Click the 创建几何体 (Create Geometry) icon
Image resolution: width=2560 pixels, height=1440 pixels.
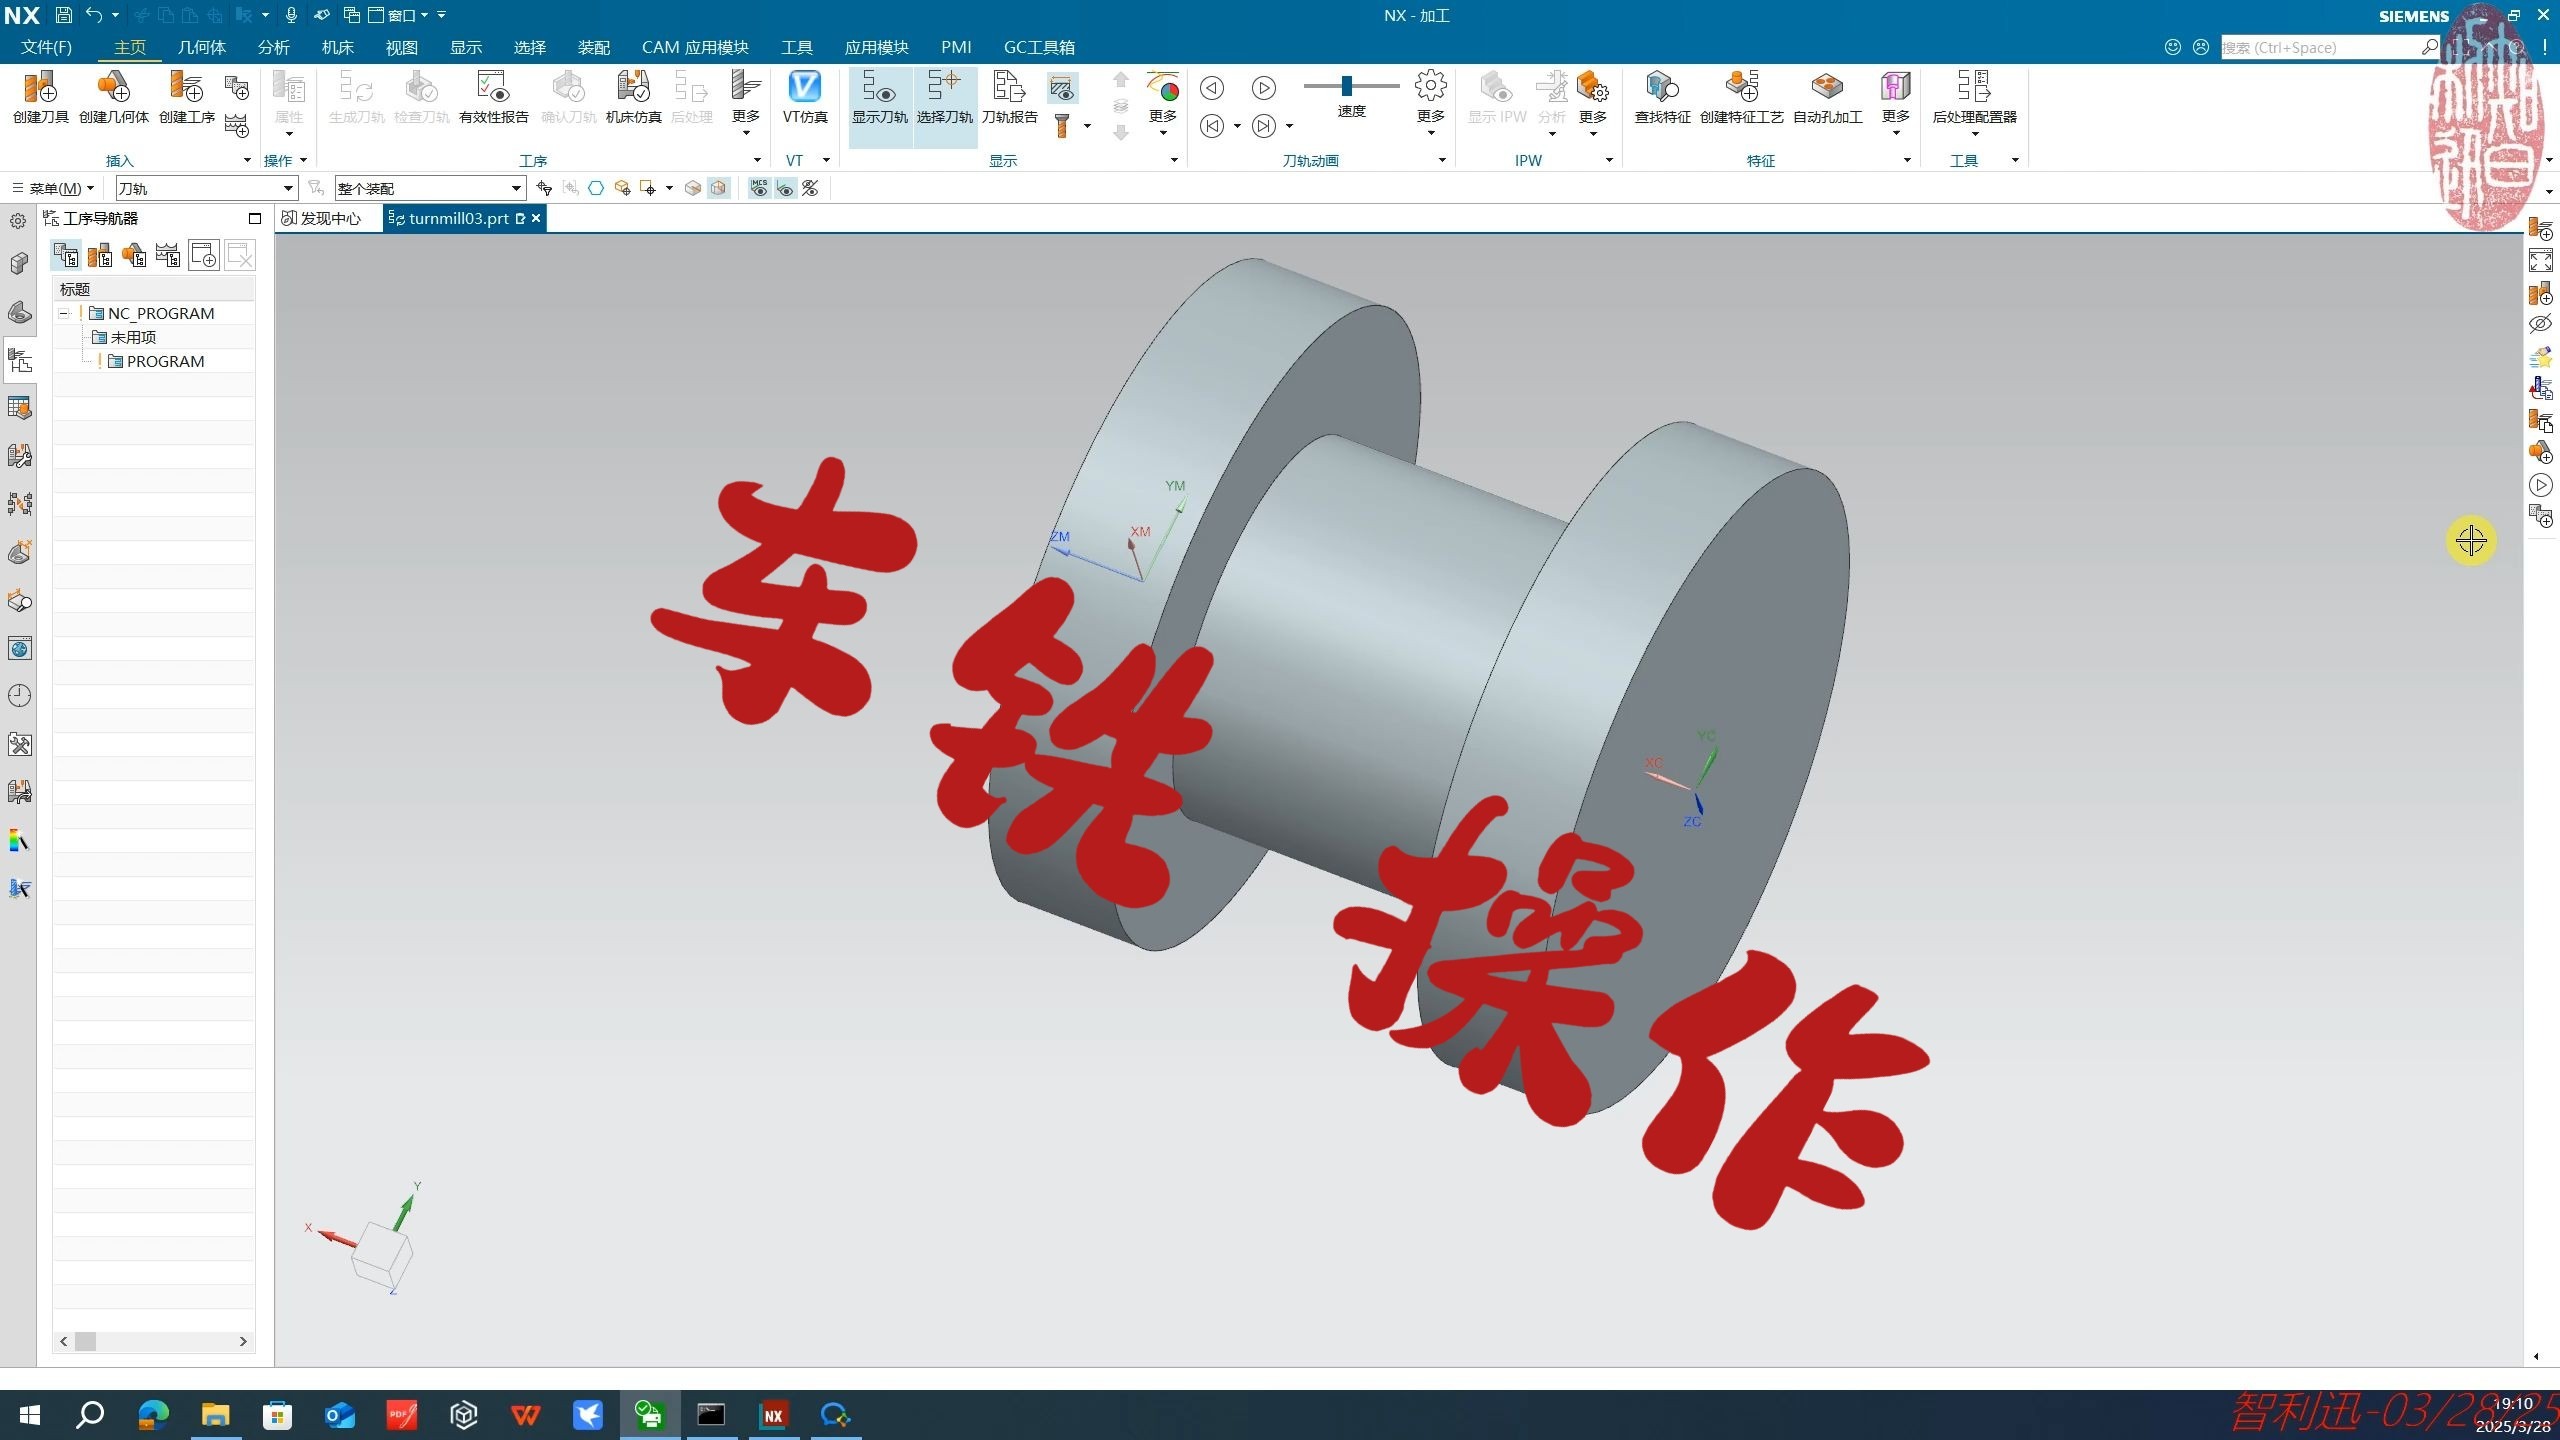(114, 95)
